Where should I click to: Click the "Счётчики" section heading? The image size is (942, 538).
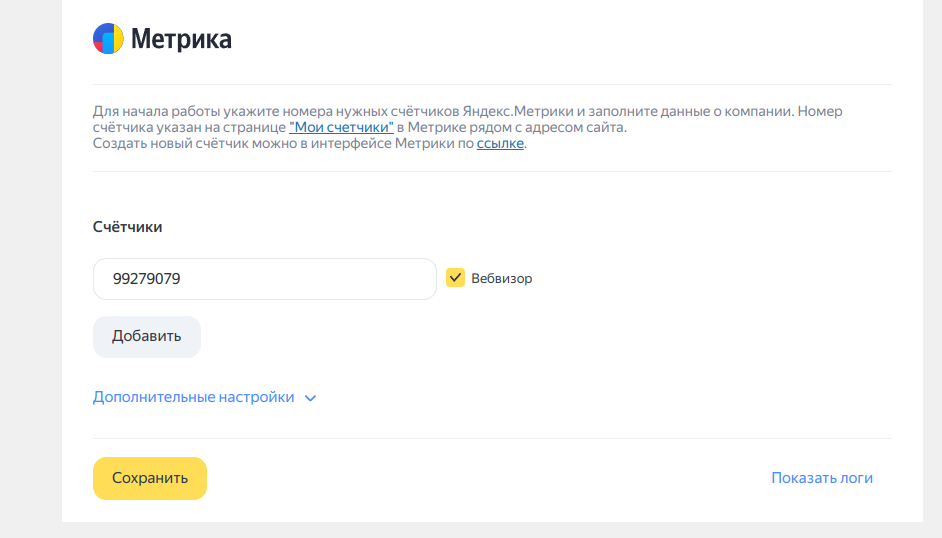click(127, 227)
